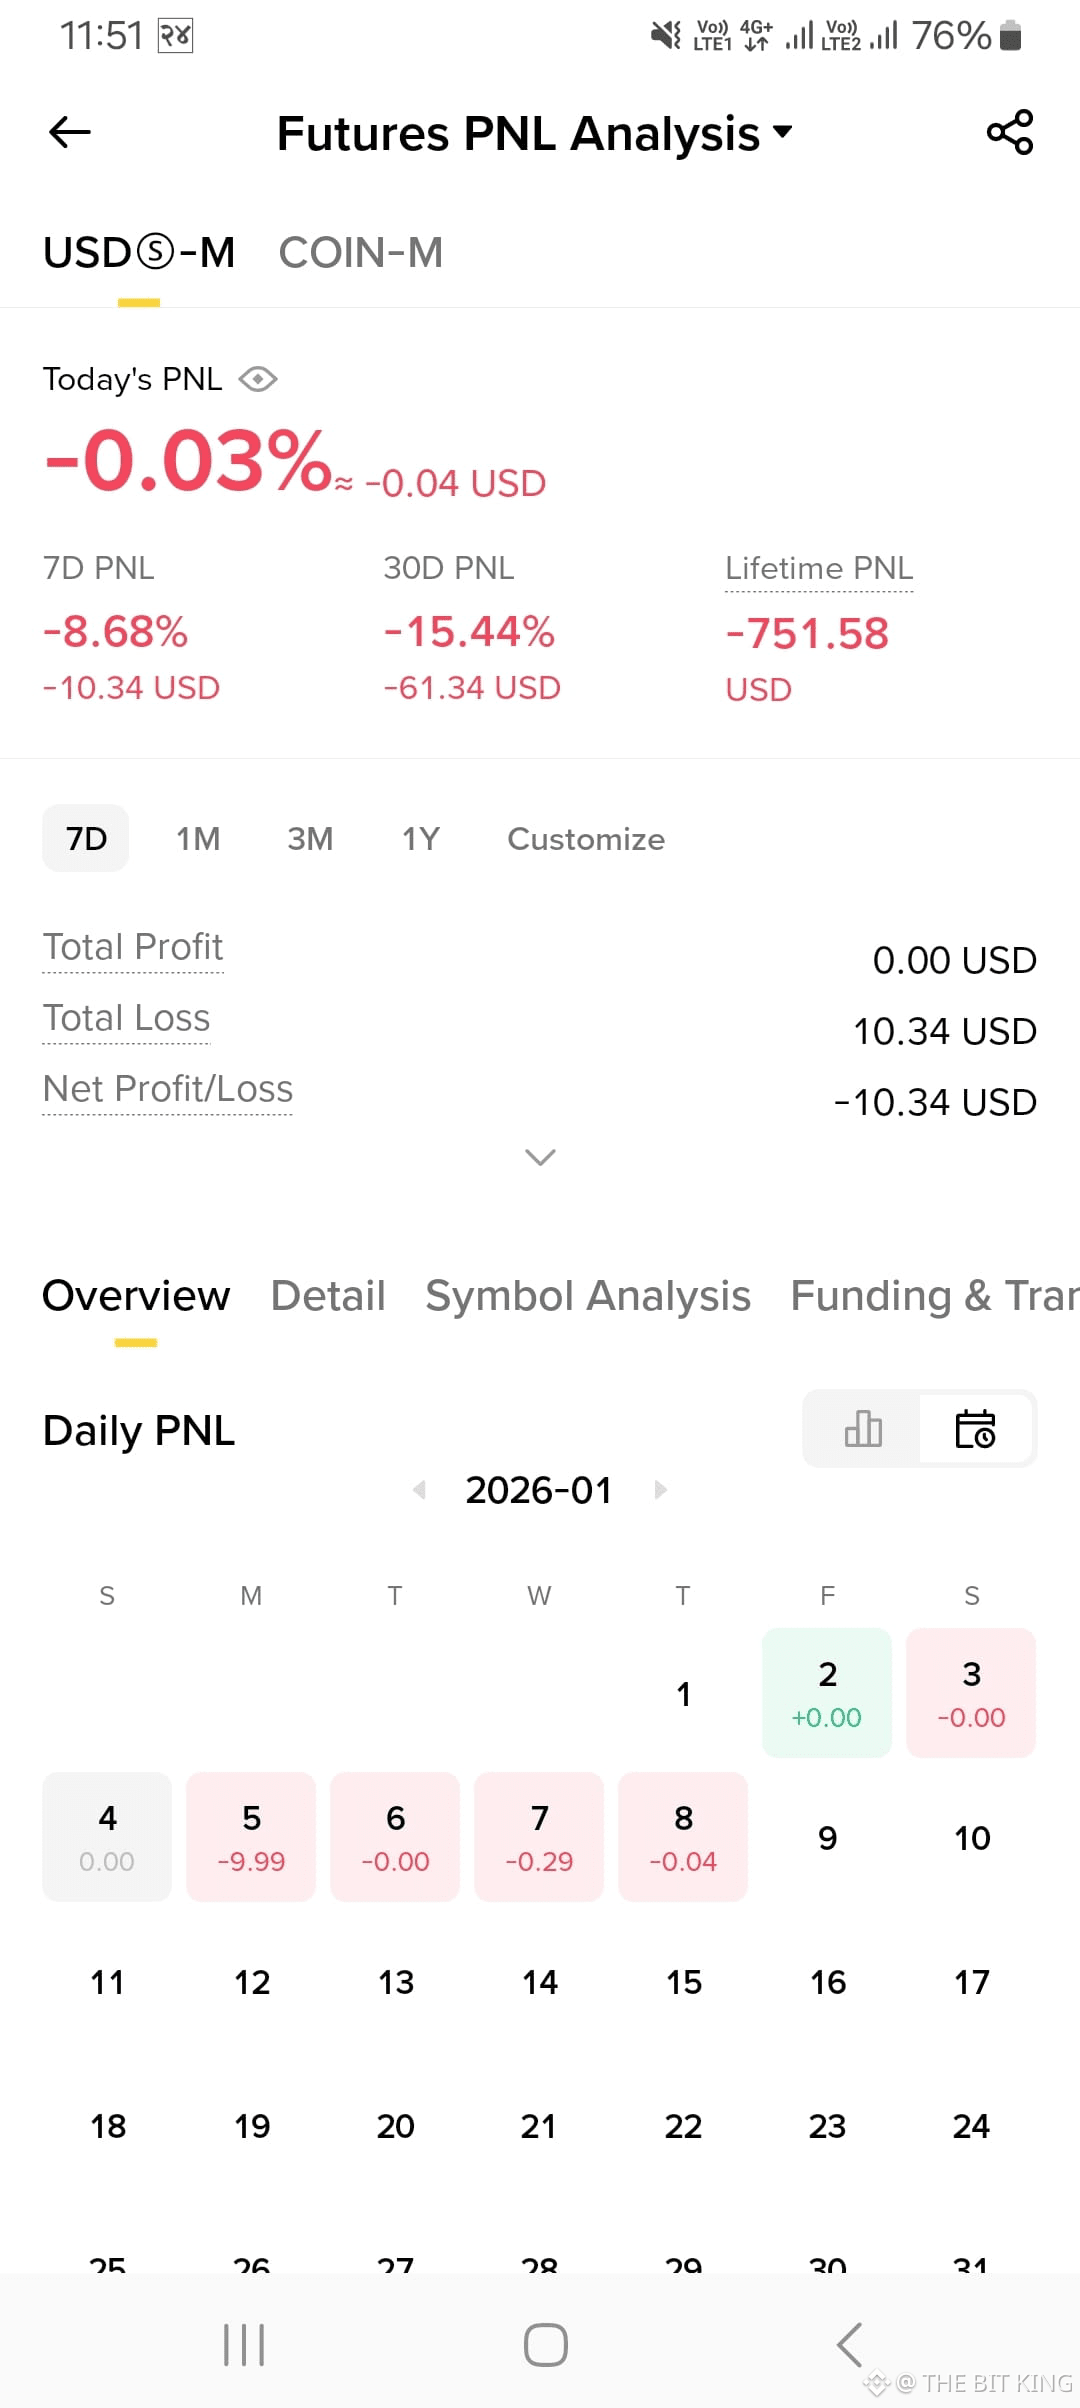
Task: Select the 1M time range
Action: click(x=198, y=839)
